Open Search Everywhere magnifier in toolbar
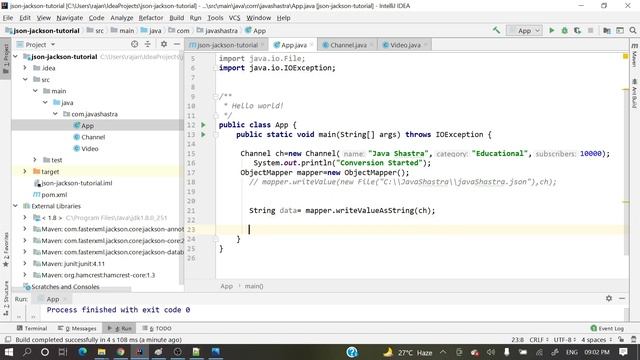The height and width of the screenshot is (360, 640). [x=633, y=30]
